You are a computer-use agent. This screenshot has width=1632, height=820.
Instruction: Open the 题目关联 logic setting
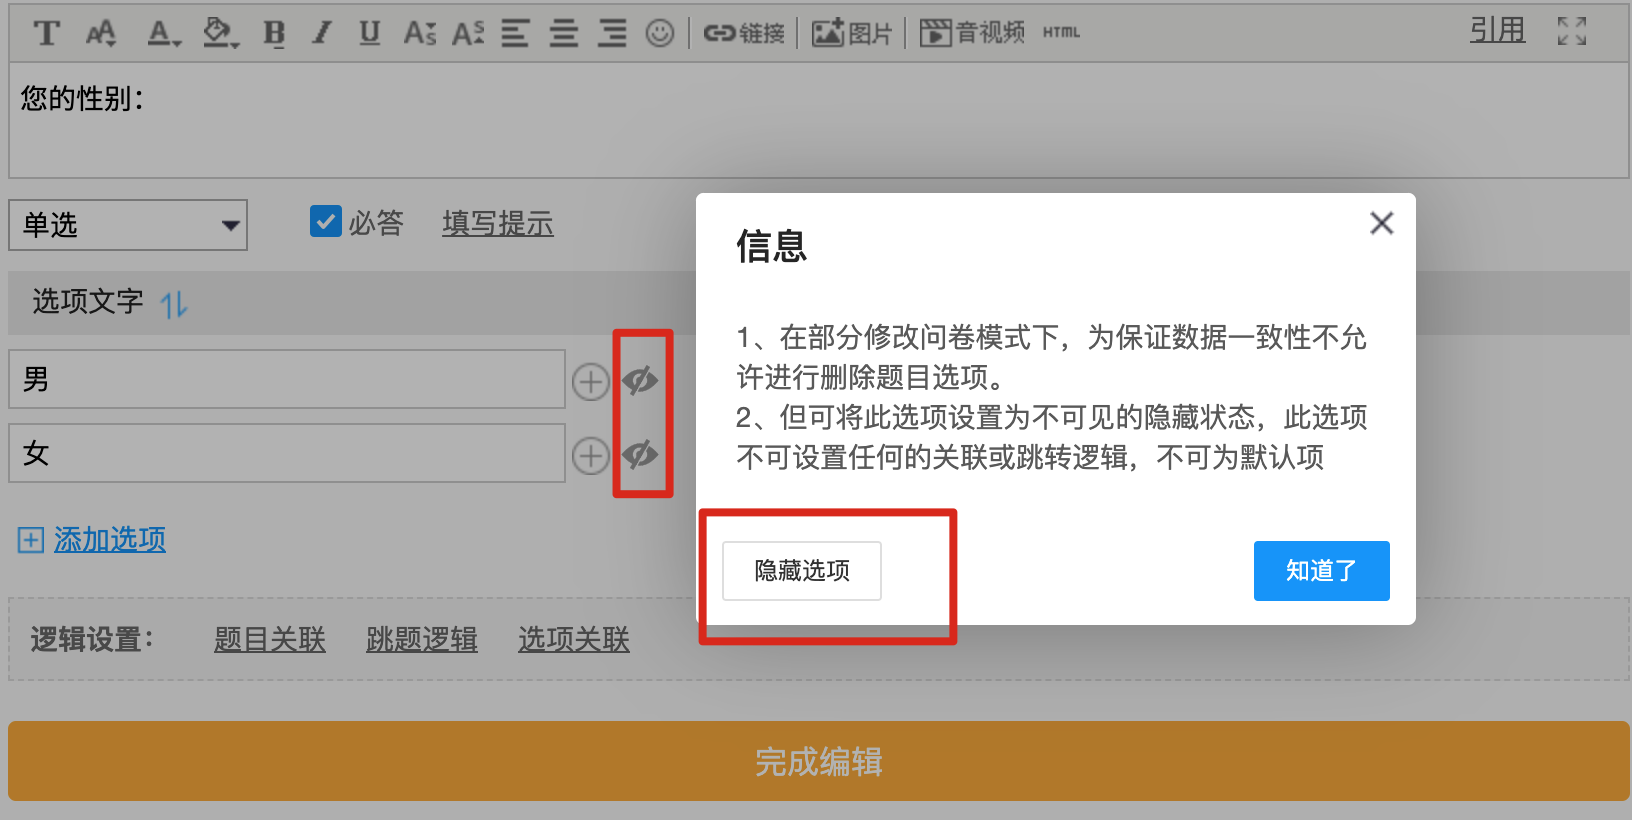(x=270, y=639)
